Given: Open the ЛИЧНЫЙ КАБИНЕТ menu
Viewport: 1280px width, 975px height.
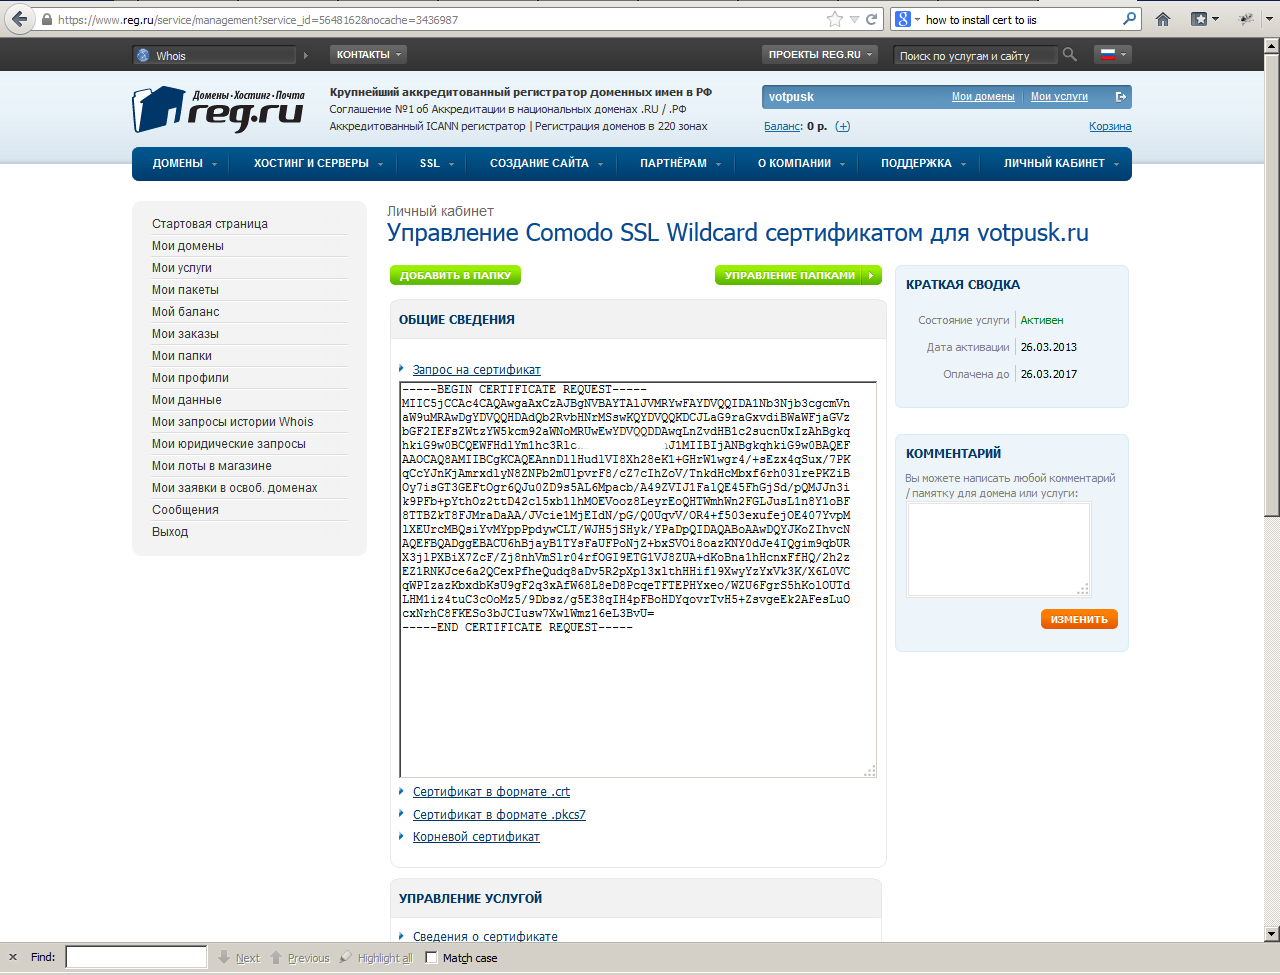Looking at the screenshot, I should (1061, 163).
